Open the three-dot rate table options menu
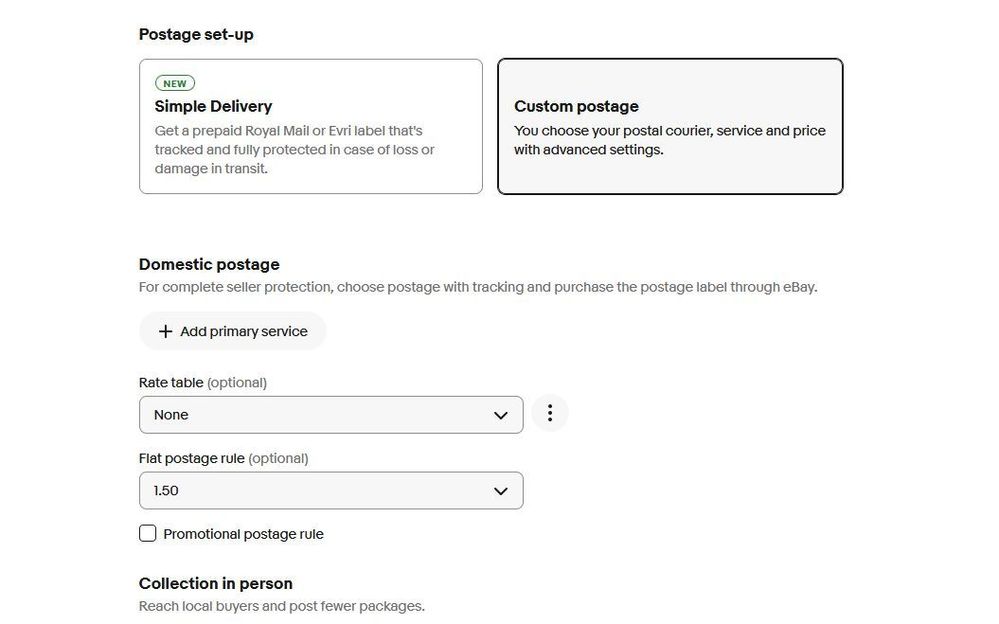 549,414
